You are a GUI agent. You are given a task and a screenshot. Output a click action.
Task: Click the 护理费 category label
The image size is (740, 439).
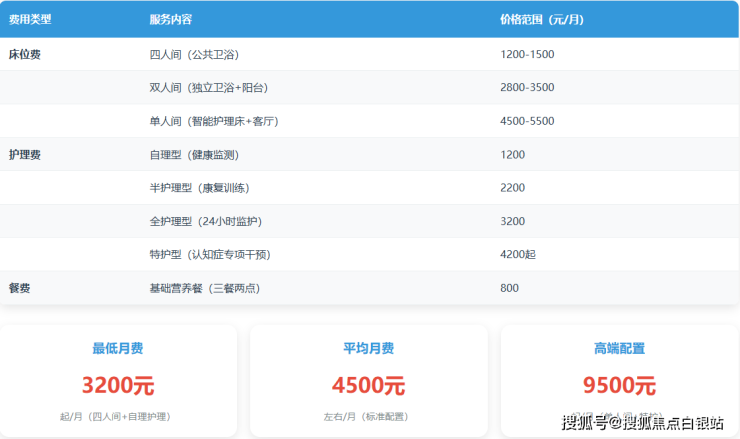tap(24, 155)
